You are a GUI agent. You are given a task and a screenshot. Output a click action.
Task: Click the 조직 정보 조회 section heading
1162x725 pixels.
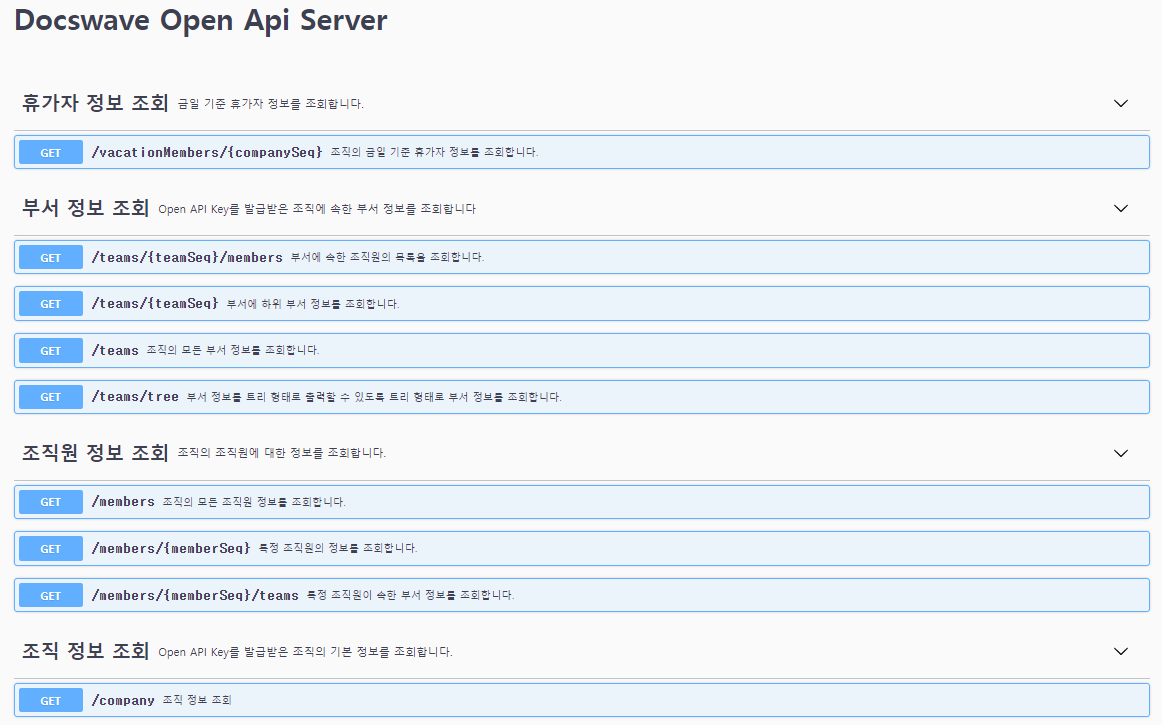click(85, 651)
